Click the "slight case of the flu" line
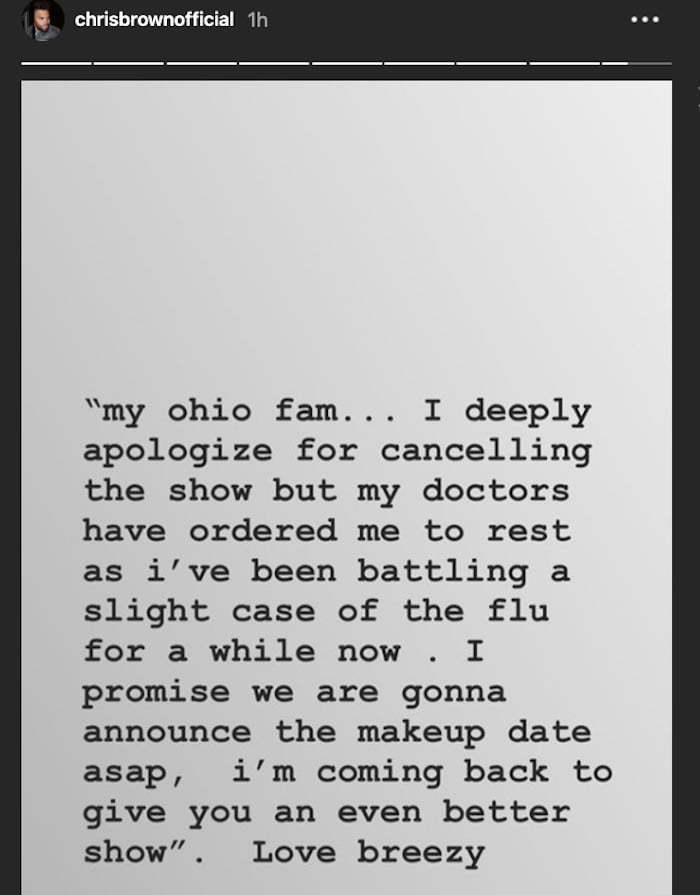This screenshot has height=895, width=700. (x=316, y=612)
